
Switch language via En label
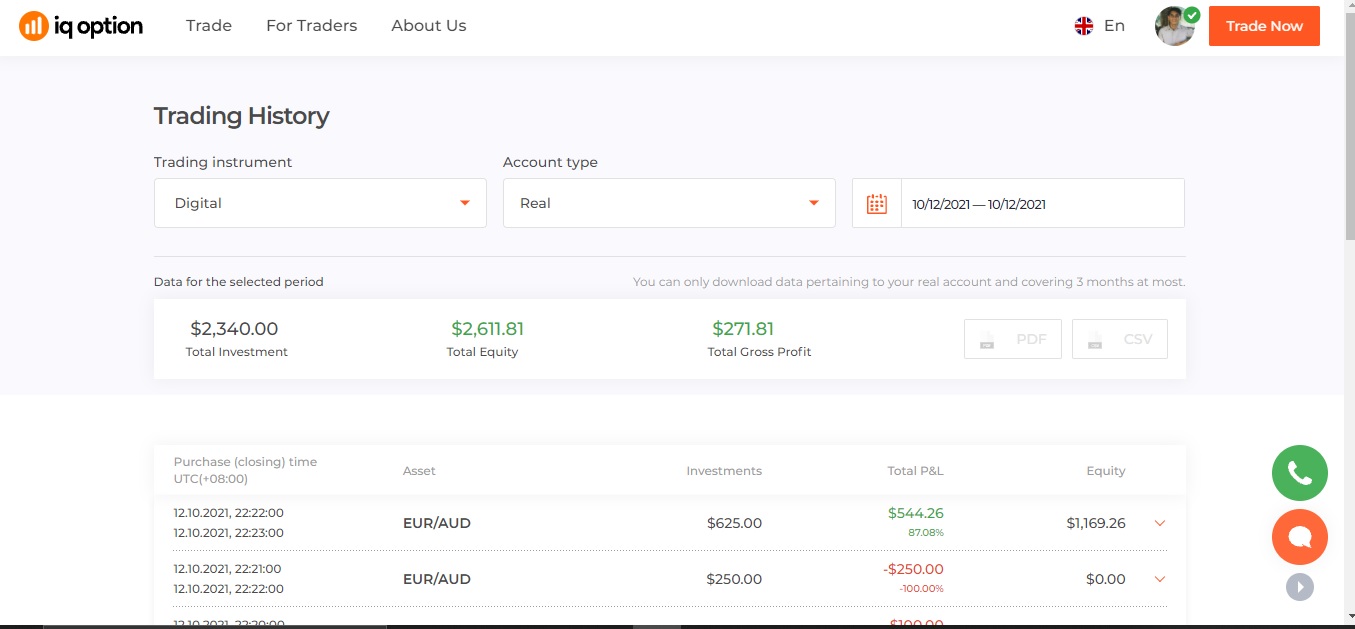point(1114,26)
